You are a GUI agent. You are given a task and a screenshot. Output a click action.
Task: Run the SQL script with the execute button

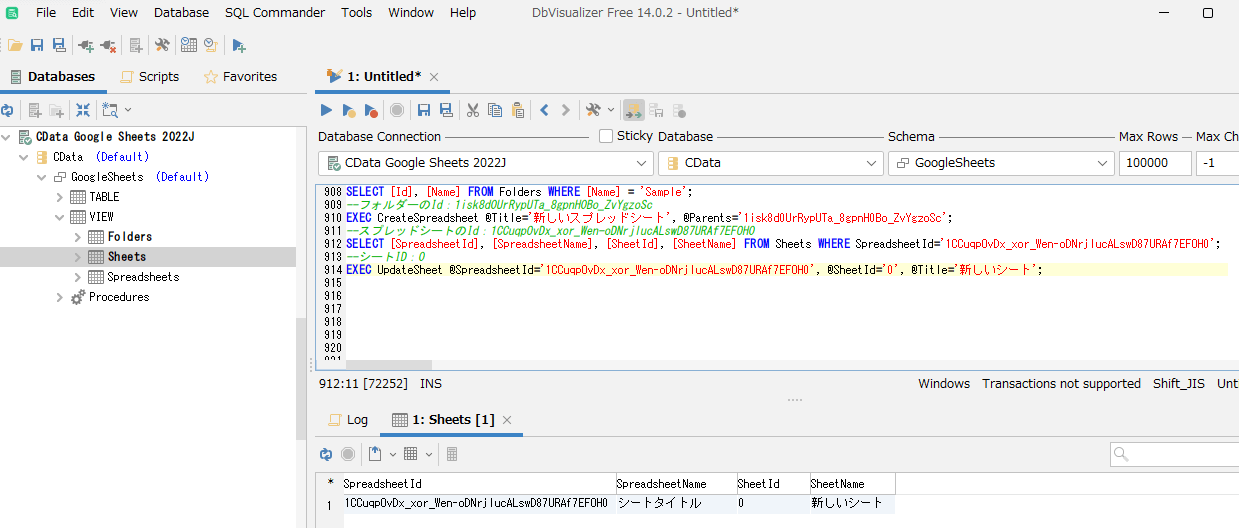coord(326,110)
